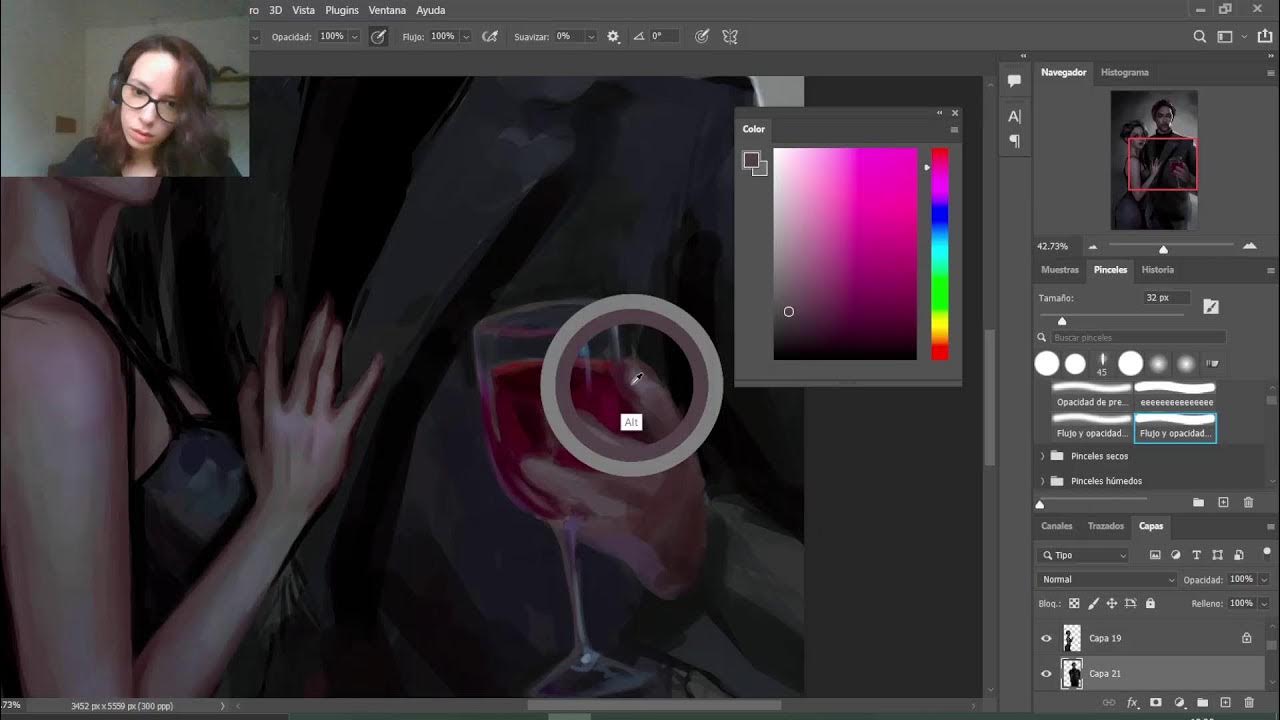This screenshot has height=720, width=1280.
Task: Create new brush plus icon in Pinceles
Action: point(1223,502)
